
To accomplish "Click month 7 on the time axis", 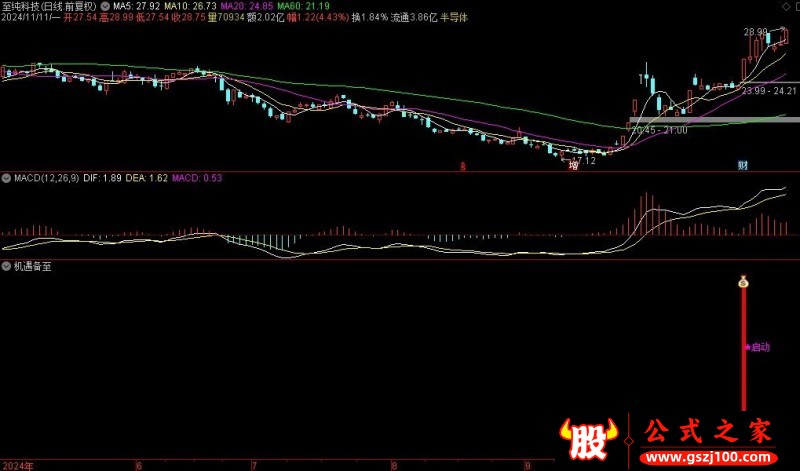I will click(255, 466).
